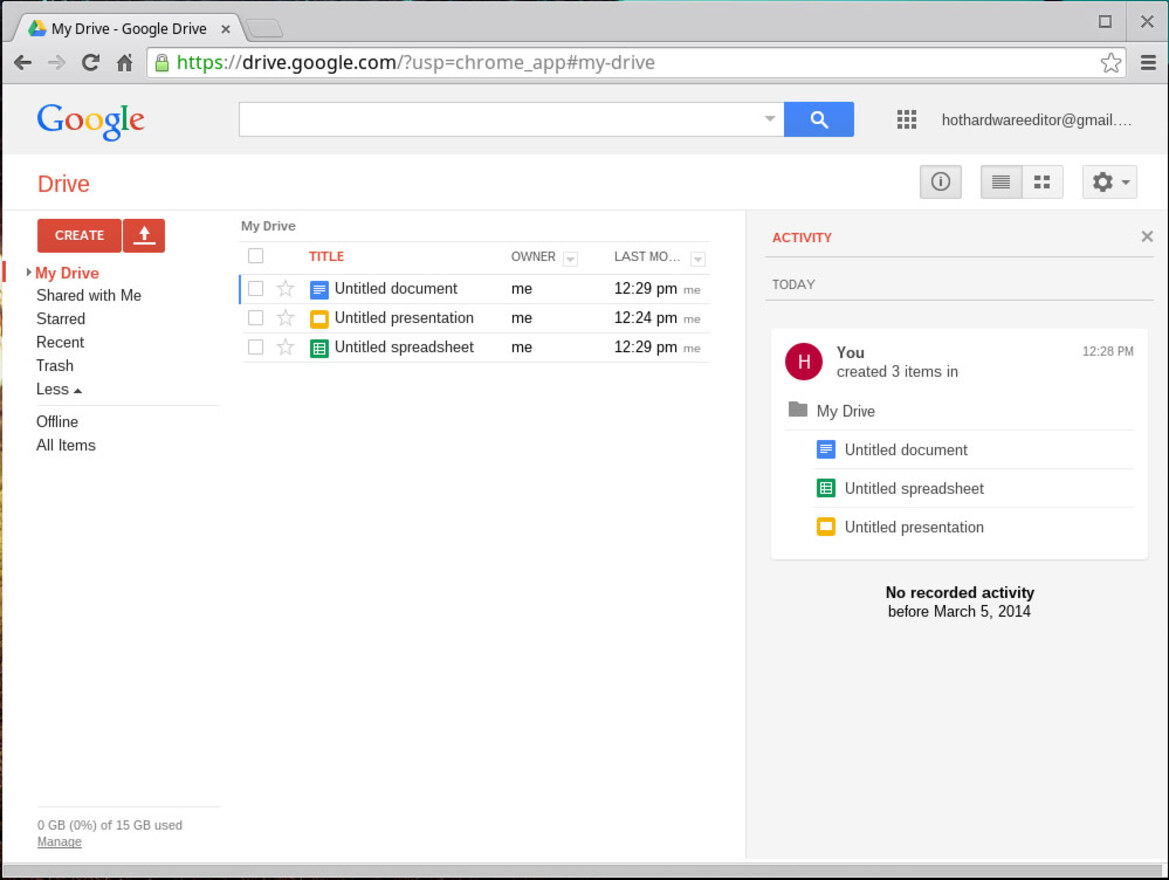Click the green lock security icon
The height and width of the screenshot is (880, 1169).
pyautogui.click(x=162, y=63)
